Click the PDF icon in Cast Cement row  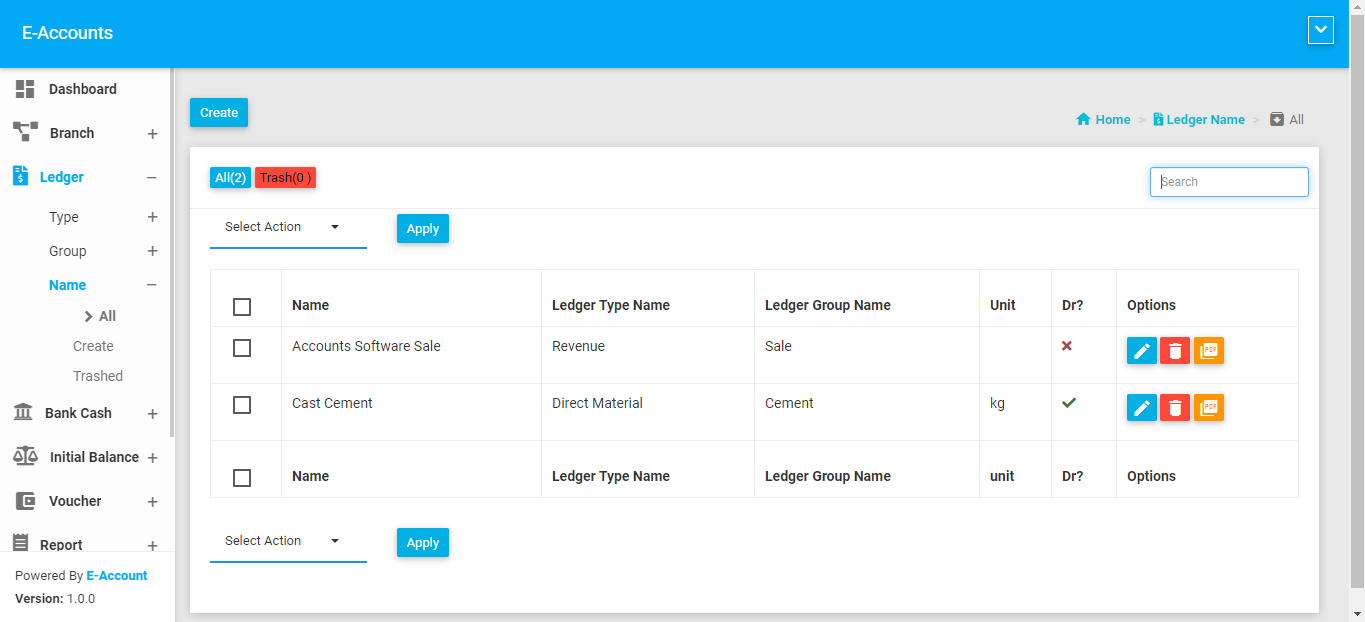click(x=1209, y=408)
